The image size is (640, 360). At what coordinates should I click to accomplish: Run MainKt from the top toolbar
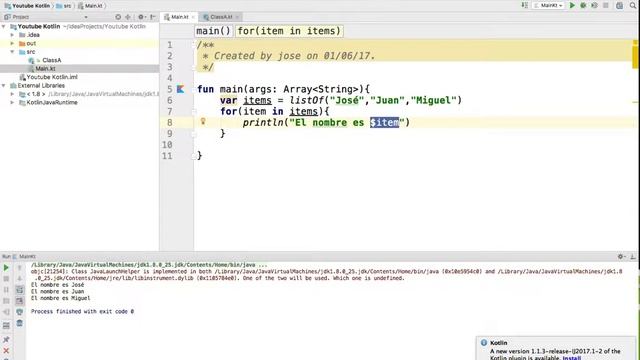(572, 5)
